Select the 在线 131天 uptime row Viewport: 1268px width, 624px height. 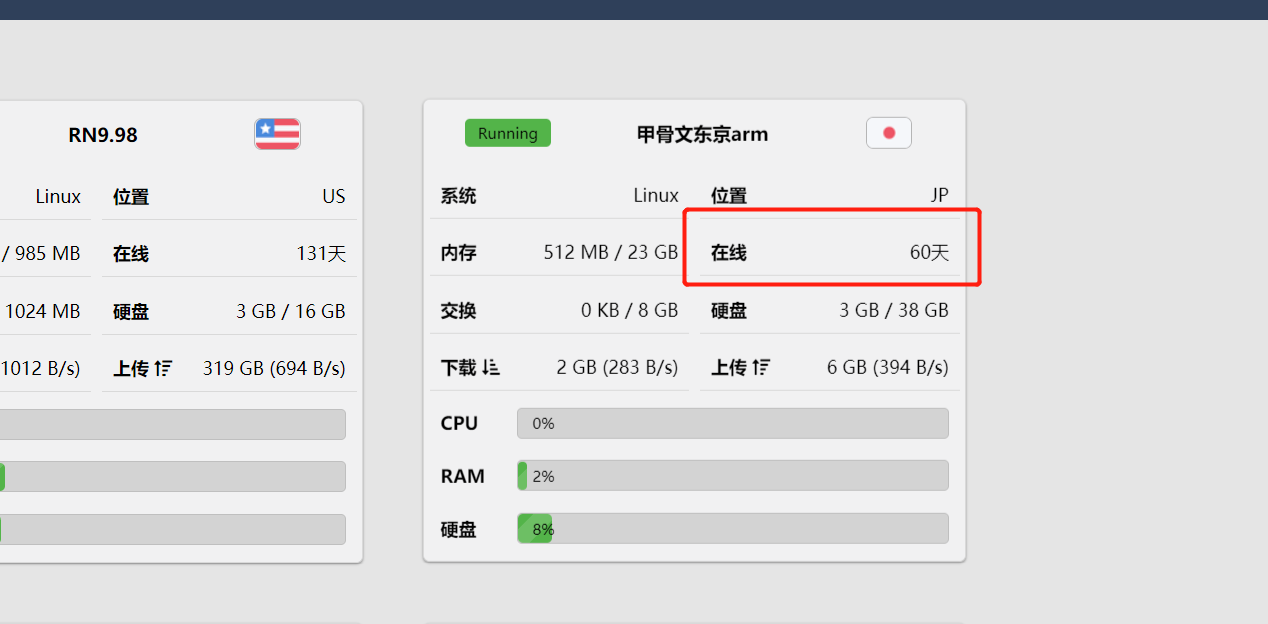(x=229, y=253)
